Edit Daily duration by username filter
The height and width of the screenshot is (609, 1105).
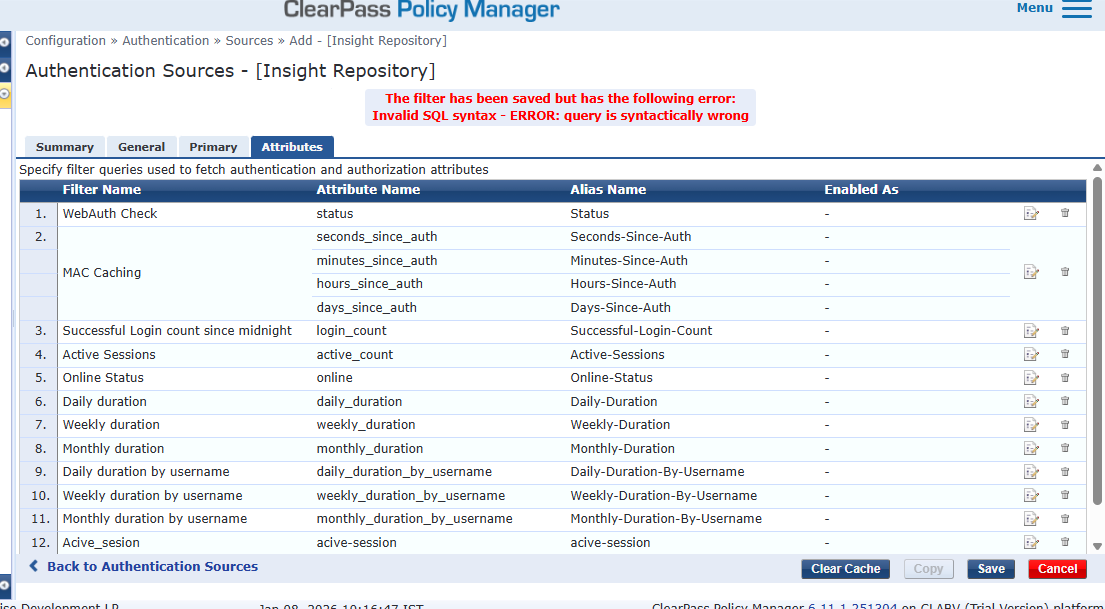click(1031, 472)
